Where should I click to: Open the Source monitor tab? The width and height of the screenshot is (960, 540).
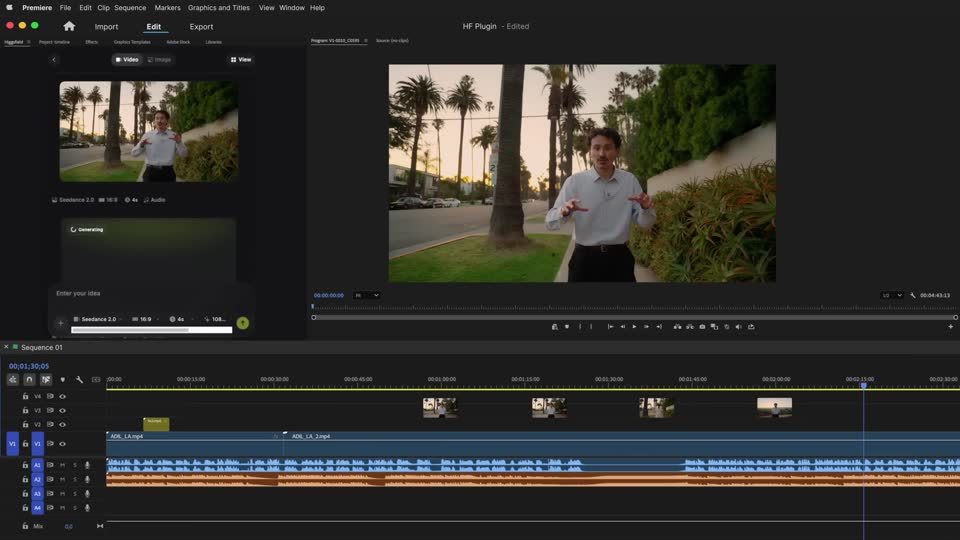[392, 41]
